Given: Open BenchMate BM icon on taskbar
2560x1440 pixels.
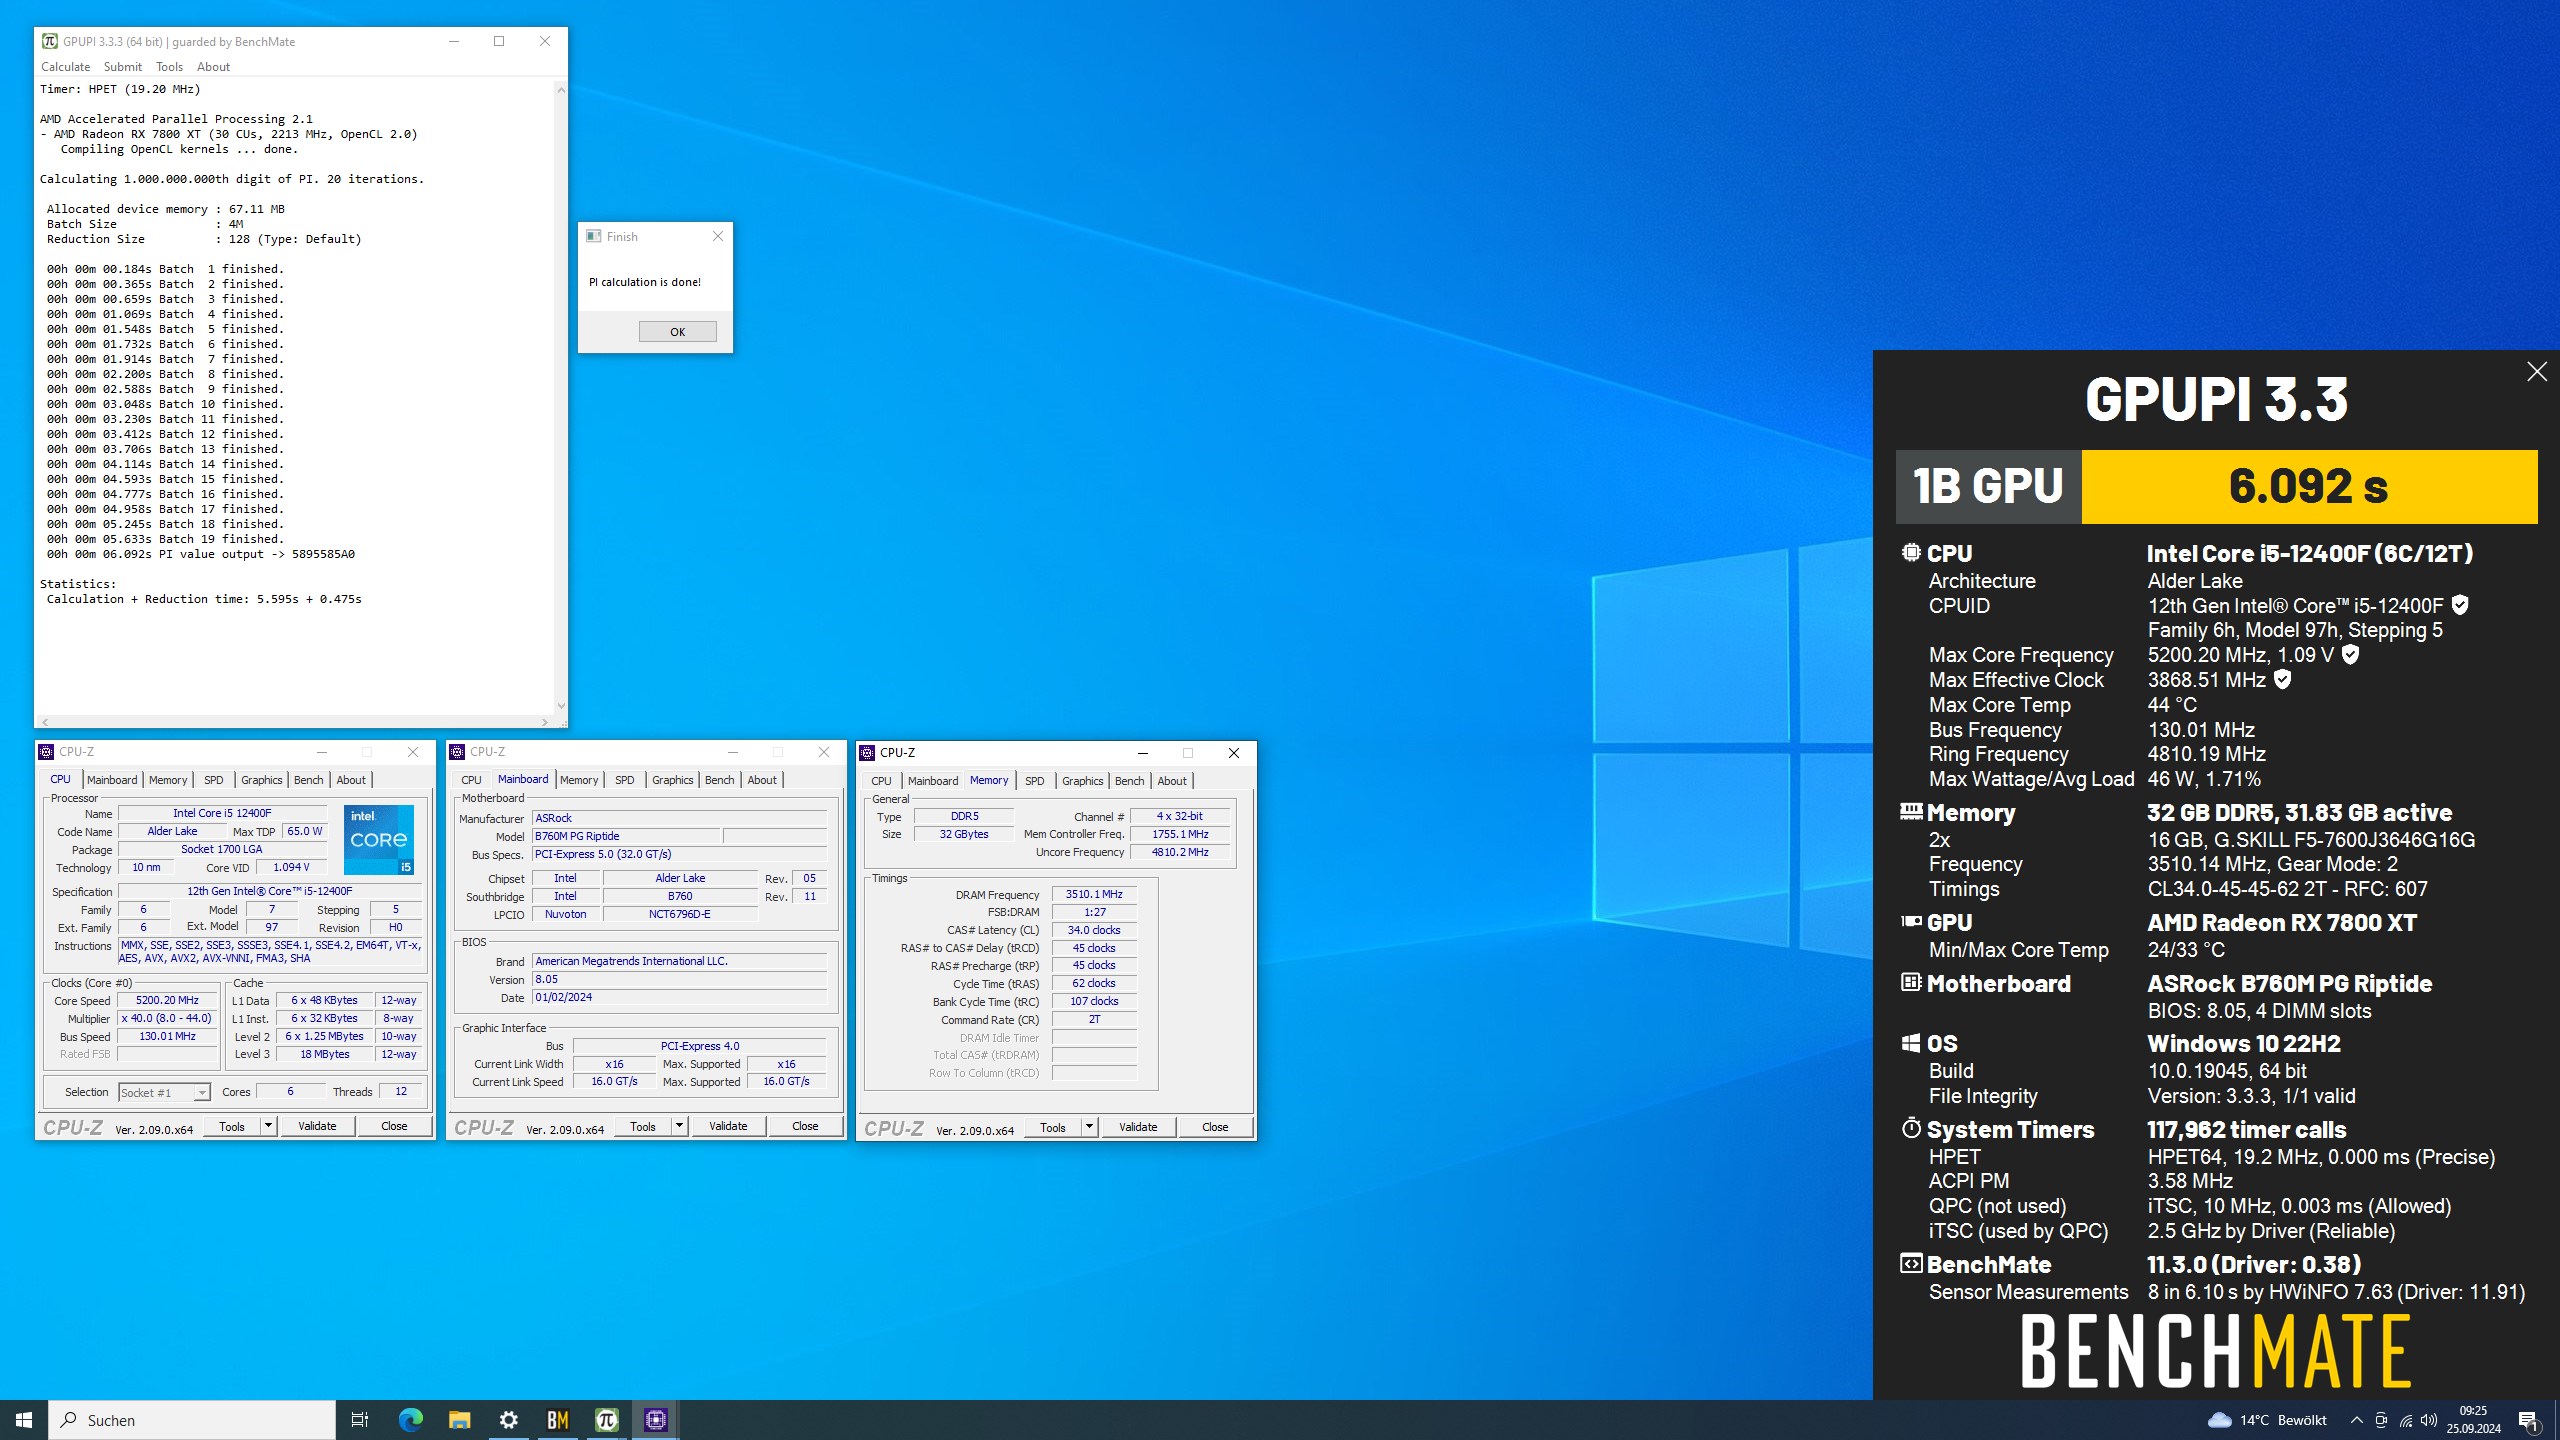Looking at the screenshot, I should coord(557,1420).
